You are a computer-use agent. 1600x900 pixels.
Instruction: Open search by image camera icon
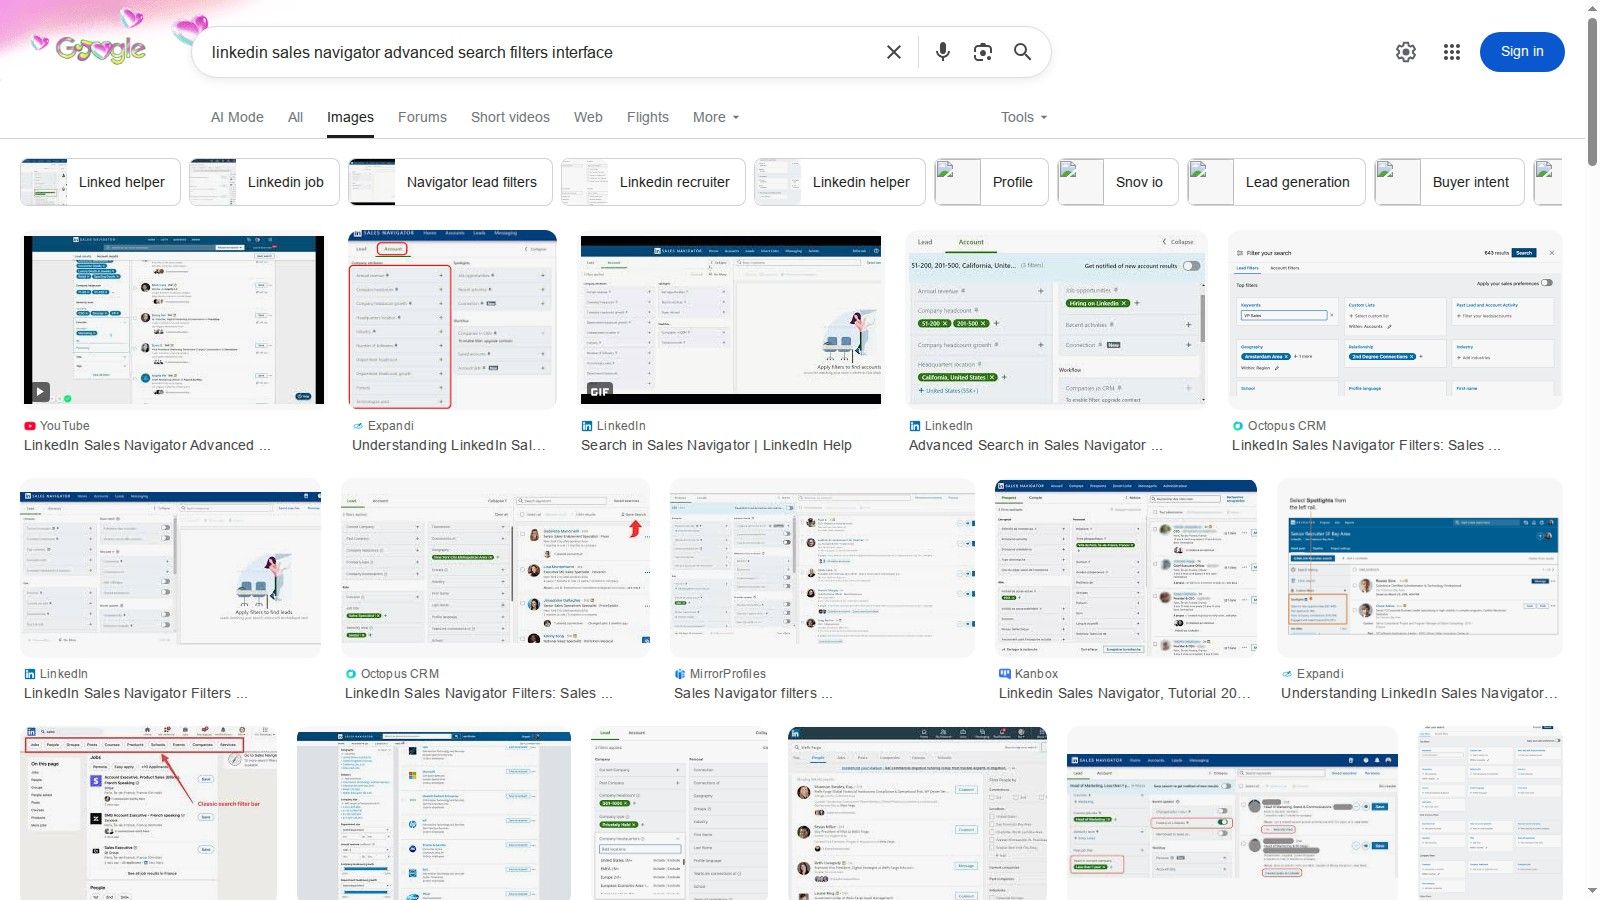click(x=983, y=52)
